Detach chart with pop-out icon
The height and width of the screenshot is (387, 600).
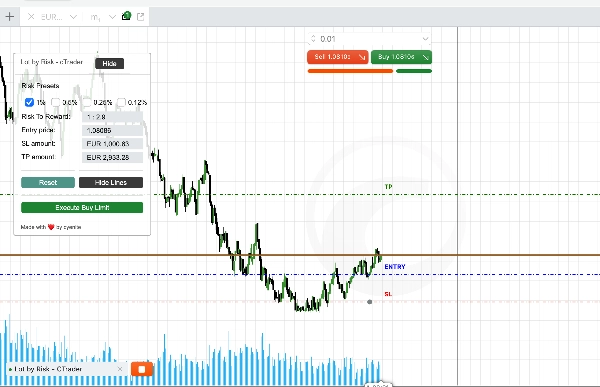(140, 16)
